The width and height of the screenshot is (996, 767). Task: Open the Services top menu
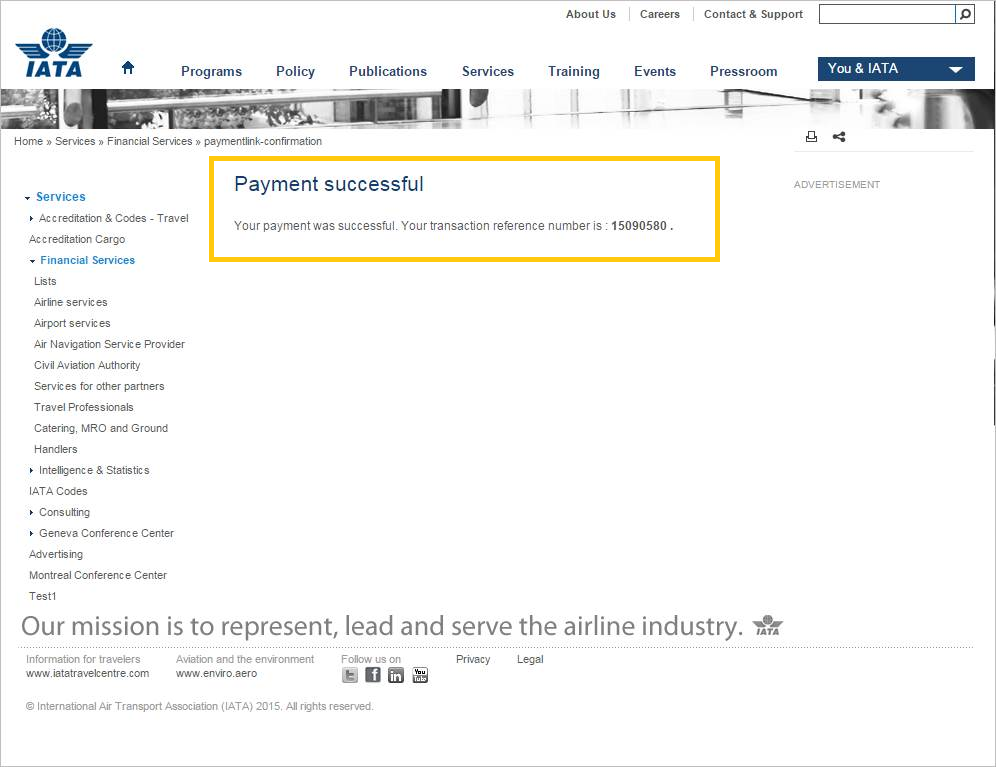point(488,71)
